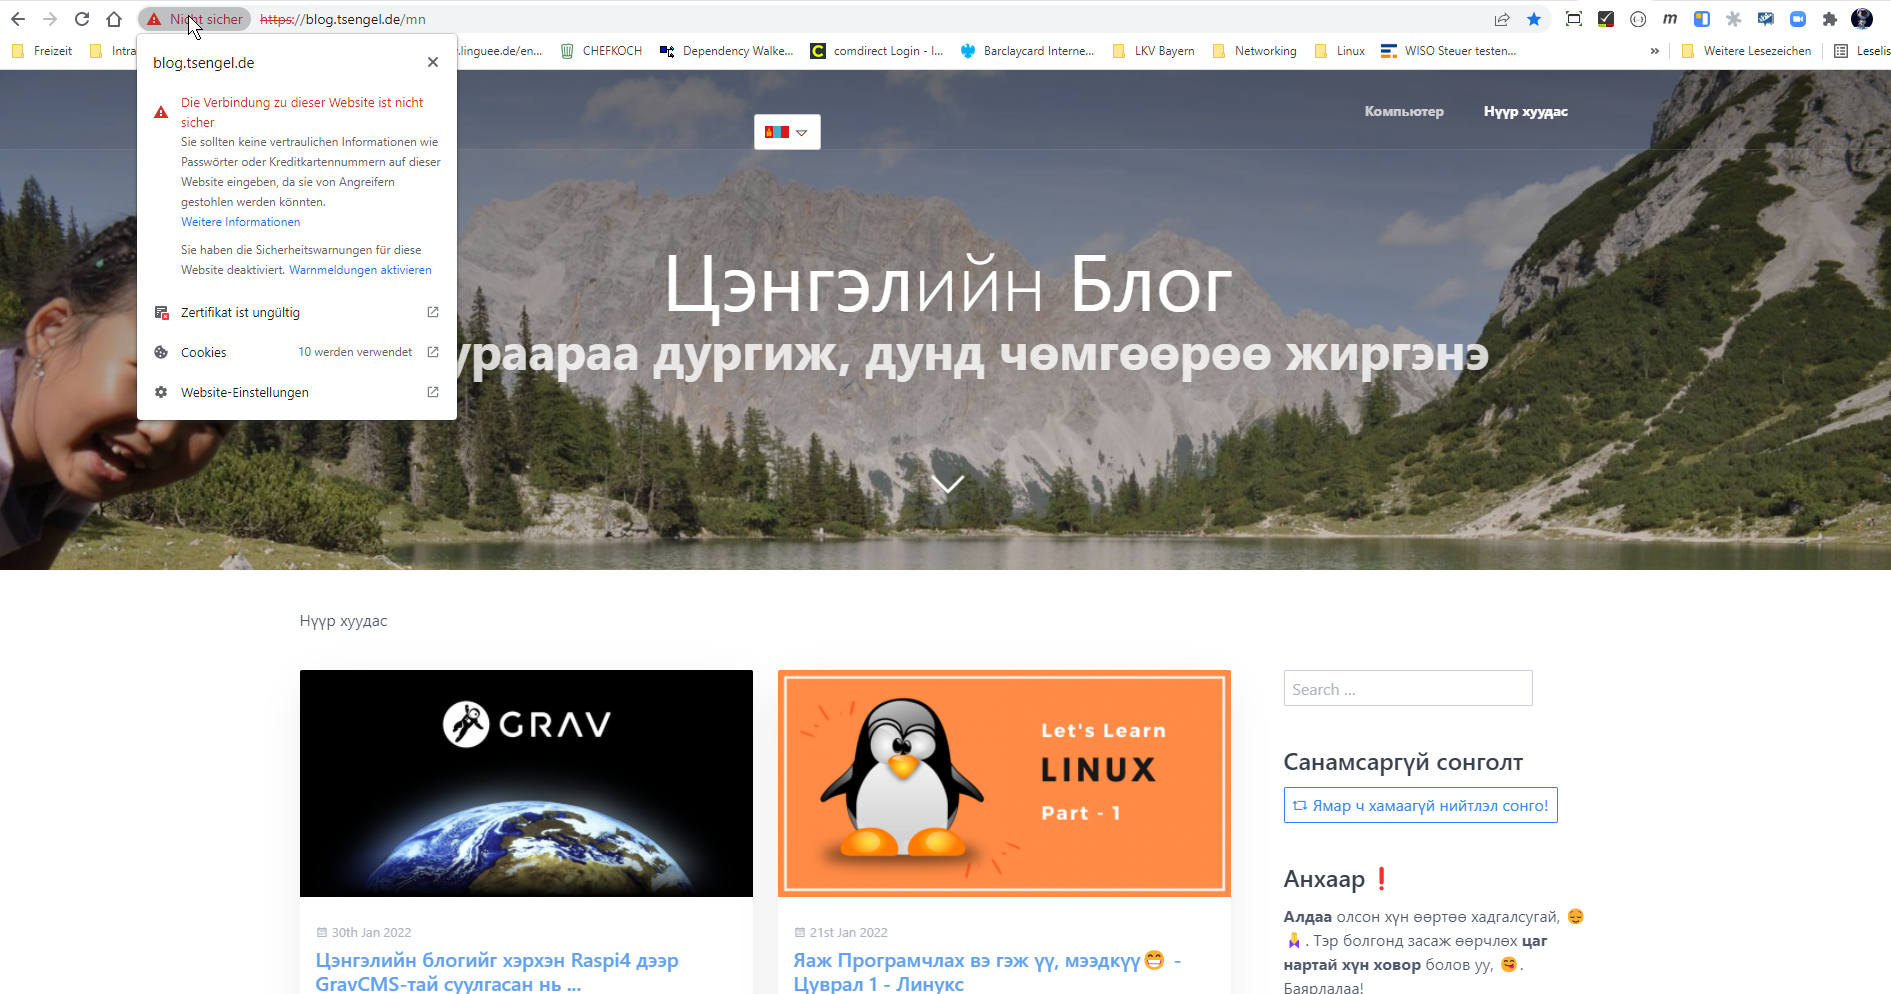
Task: Open the round JSON braces extension
Action: [1638, 19]
